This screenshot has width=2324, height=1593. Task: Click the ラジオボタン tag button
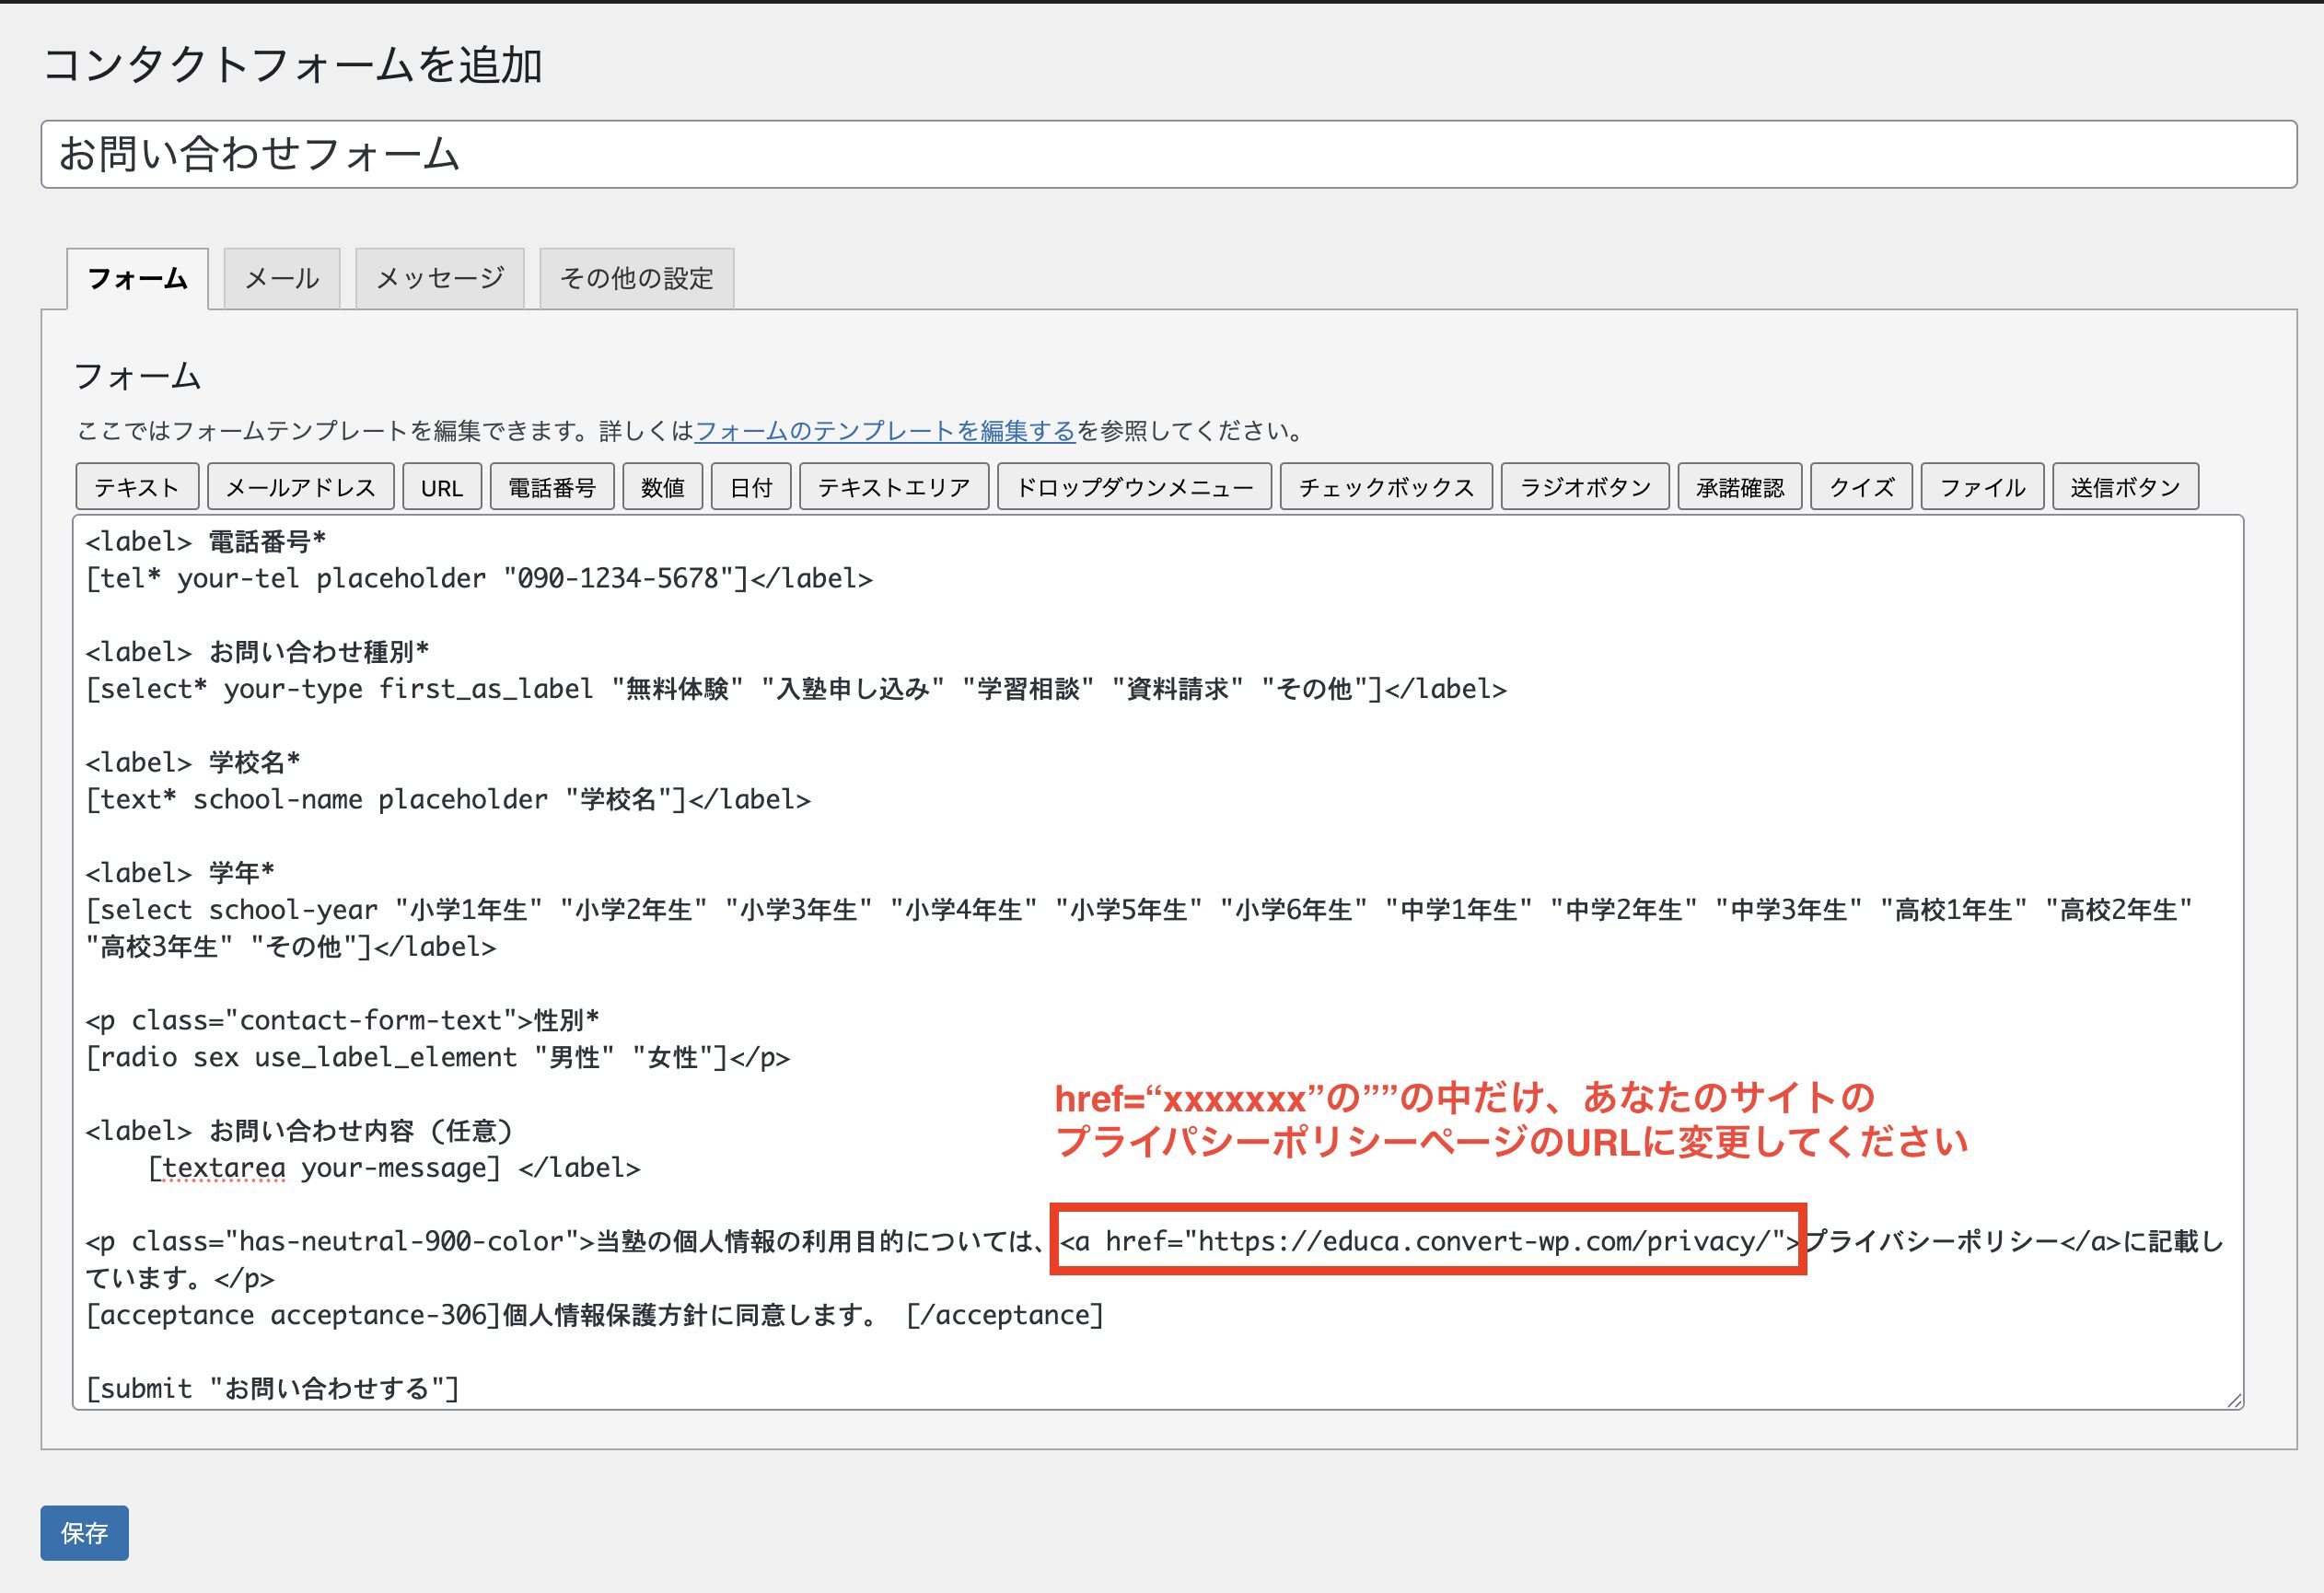[x=1584, y=487]
